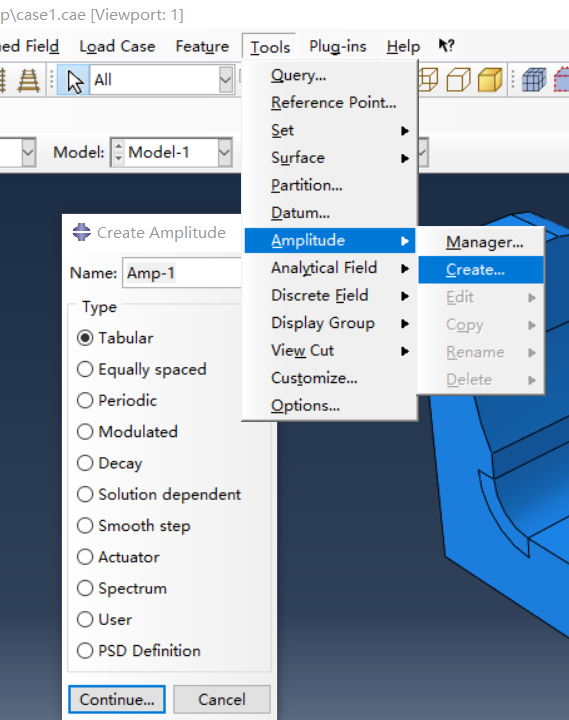Click the Create Amplitude dialog title icon

coord(81,232)
